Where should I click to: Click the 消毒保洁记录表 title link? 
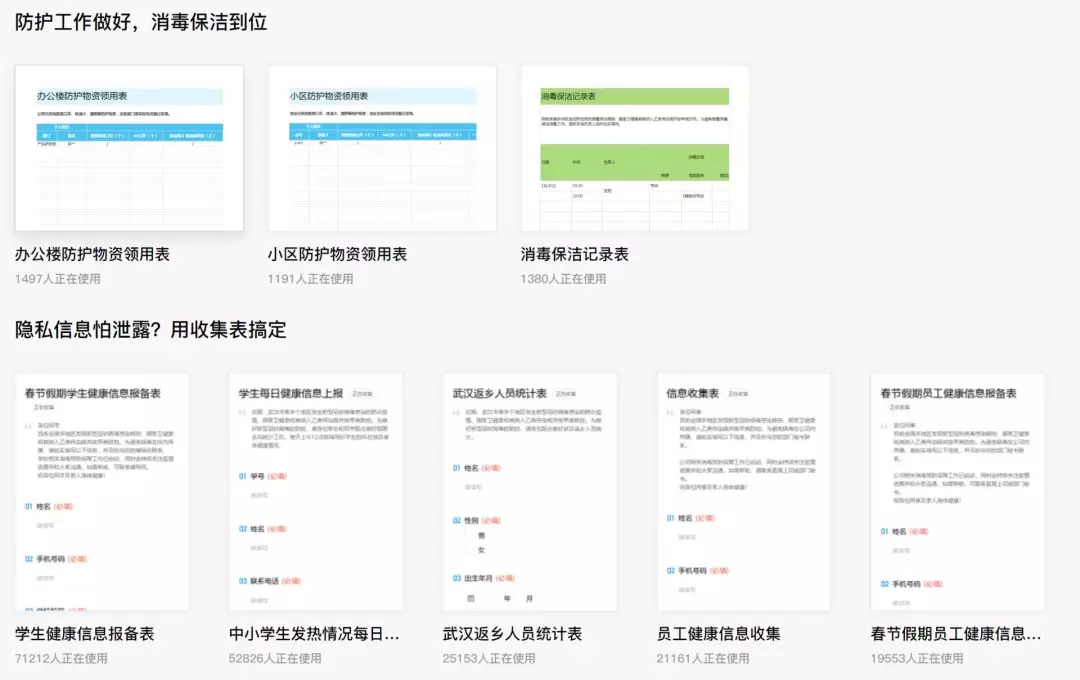point(574,254)
